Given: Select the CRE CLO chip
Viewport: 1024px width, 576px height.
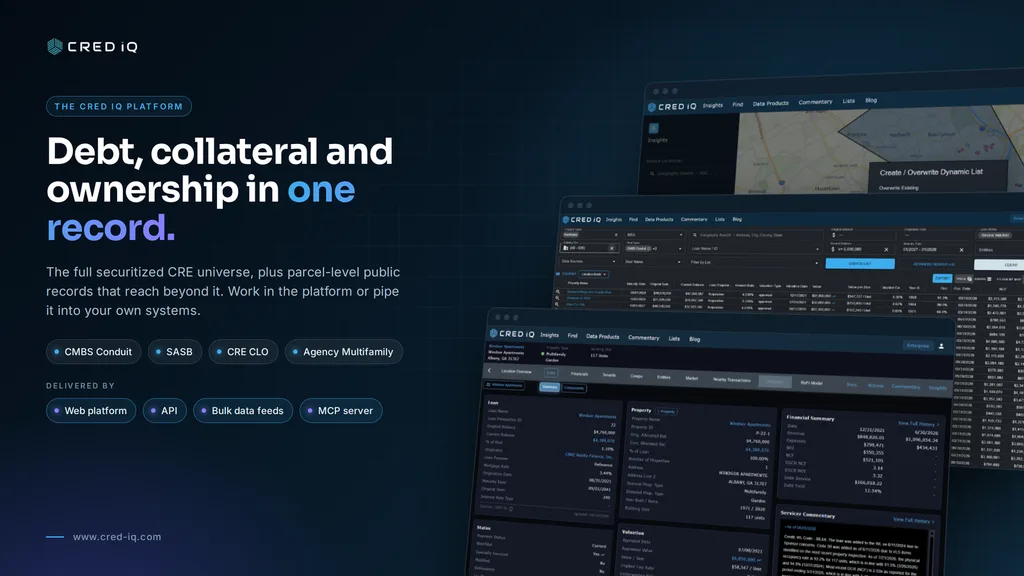Looking at the screenshot, I should click(x=243, y=351).
